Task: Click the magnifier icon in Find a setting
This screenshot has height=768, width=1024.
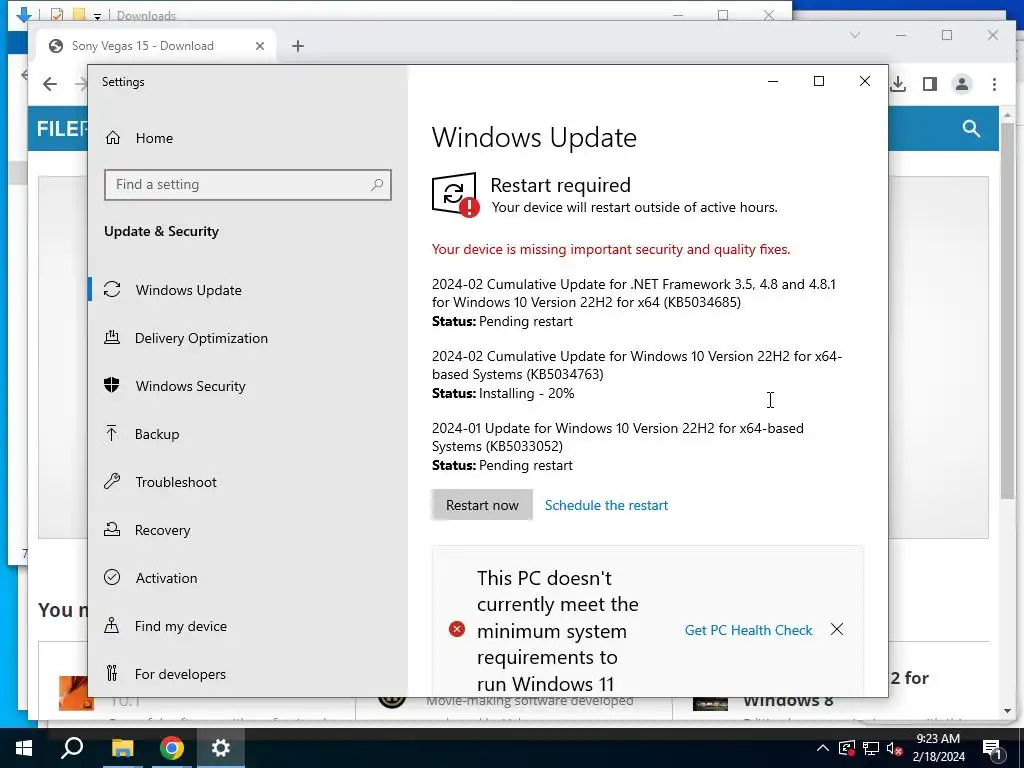Action: tap(377, 185)
